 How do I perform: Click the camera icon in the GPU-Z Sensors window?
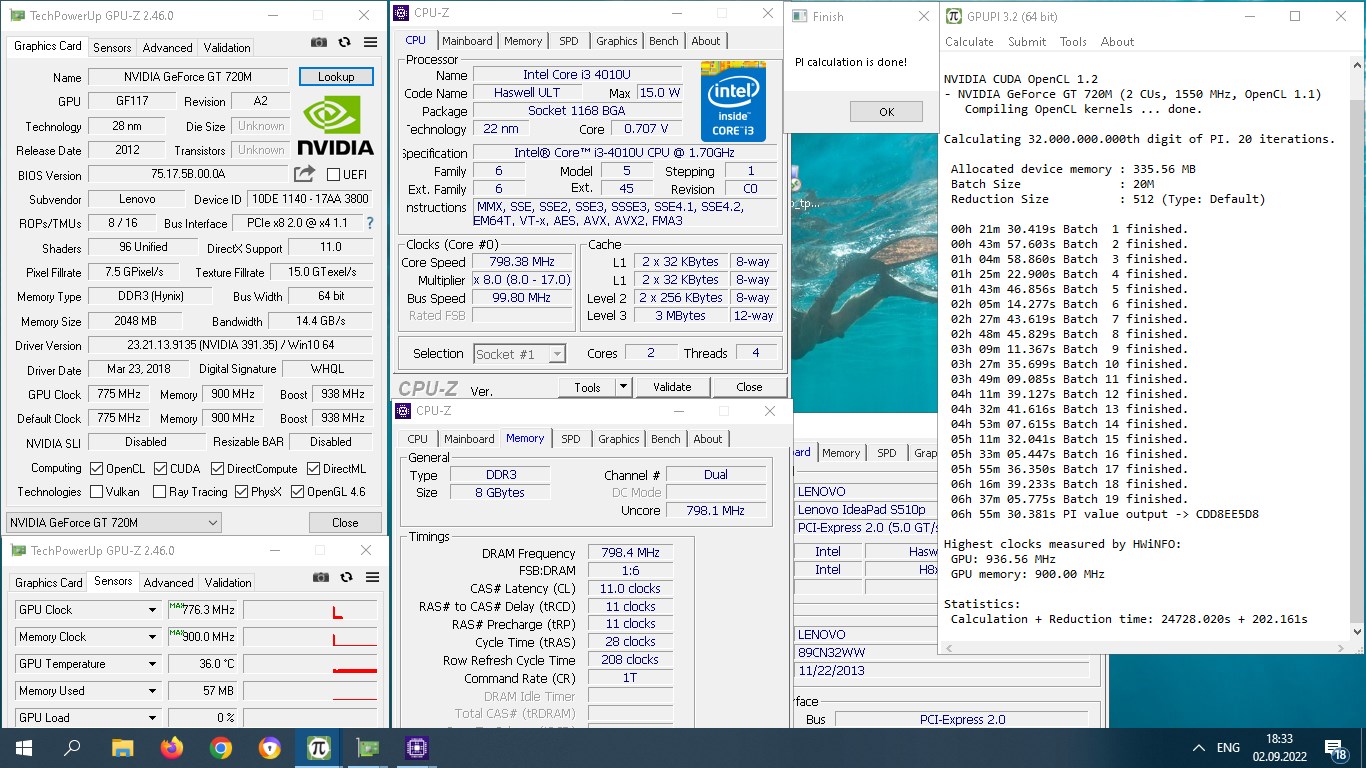pyautogui.click(x=320, y=577)
